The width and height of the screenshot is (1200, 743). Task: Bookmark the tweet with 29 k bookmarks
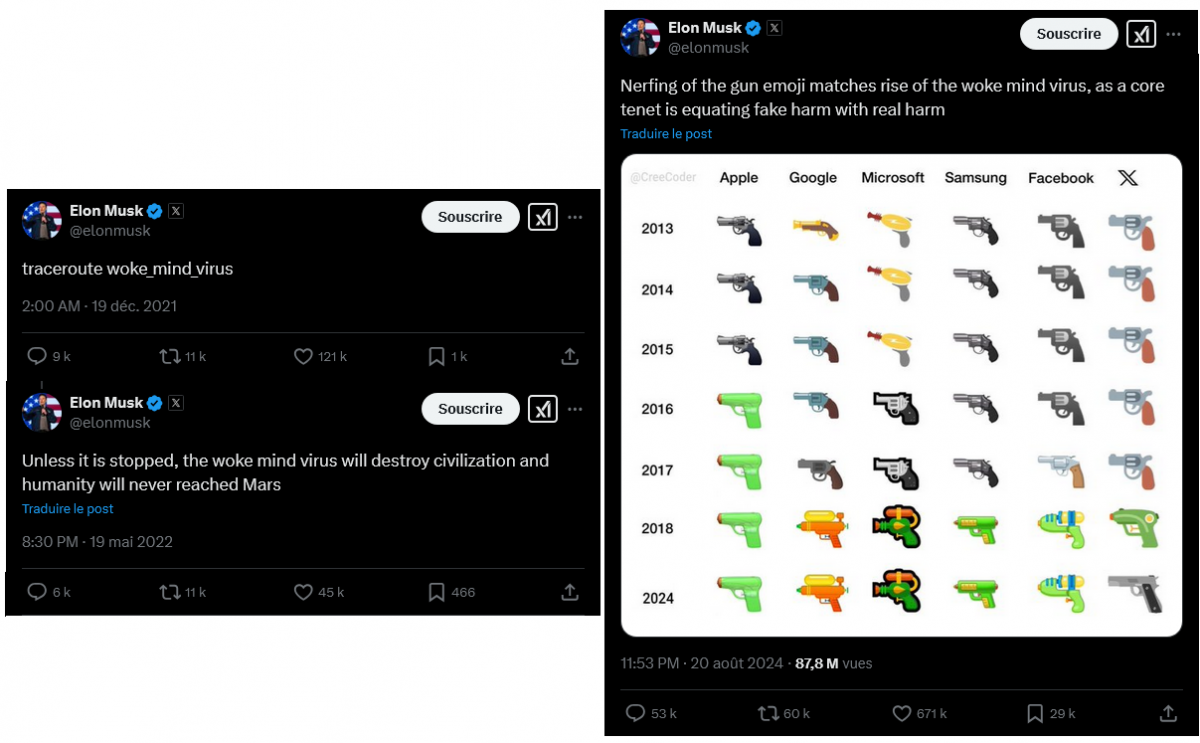point(1036,713)
